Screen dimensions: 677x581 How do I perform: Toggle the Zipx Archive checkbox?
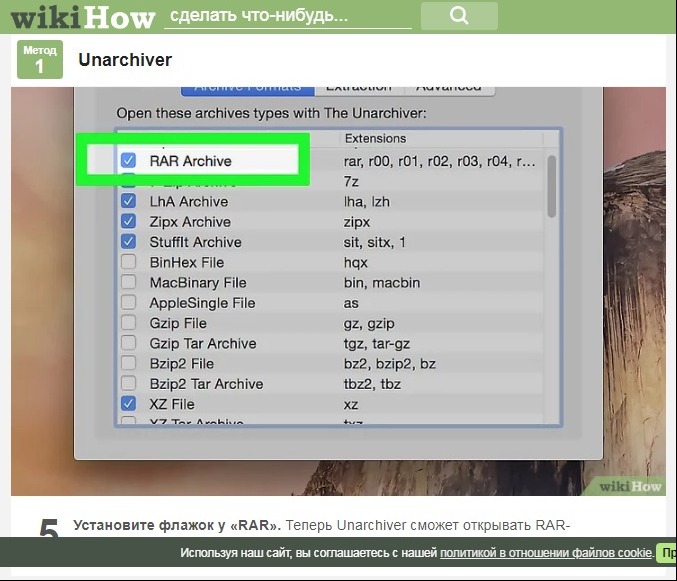pyautogui.click(x=128, y=221)
